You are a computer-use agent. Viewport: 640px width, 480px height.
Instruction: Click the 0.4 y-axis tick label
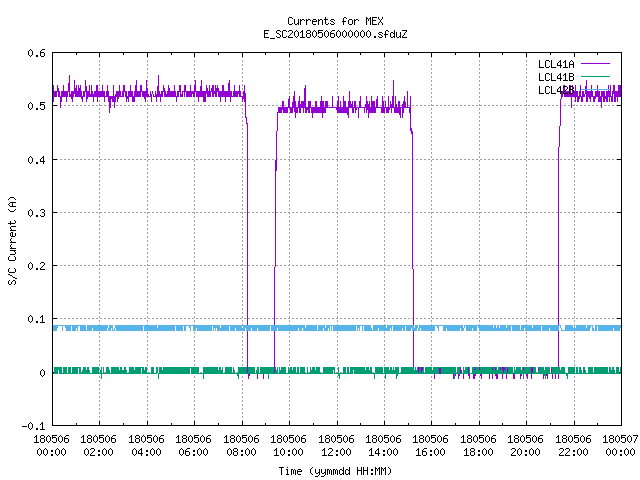click(x=36, y=160)
